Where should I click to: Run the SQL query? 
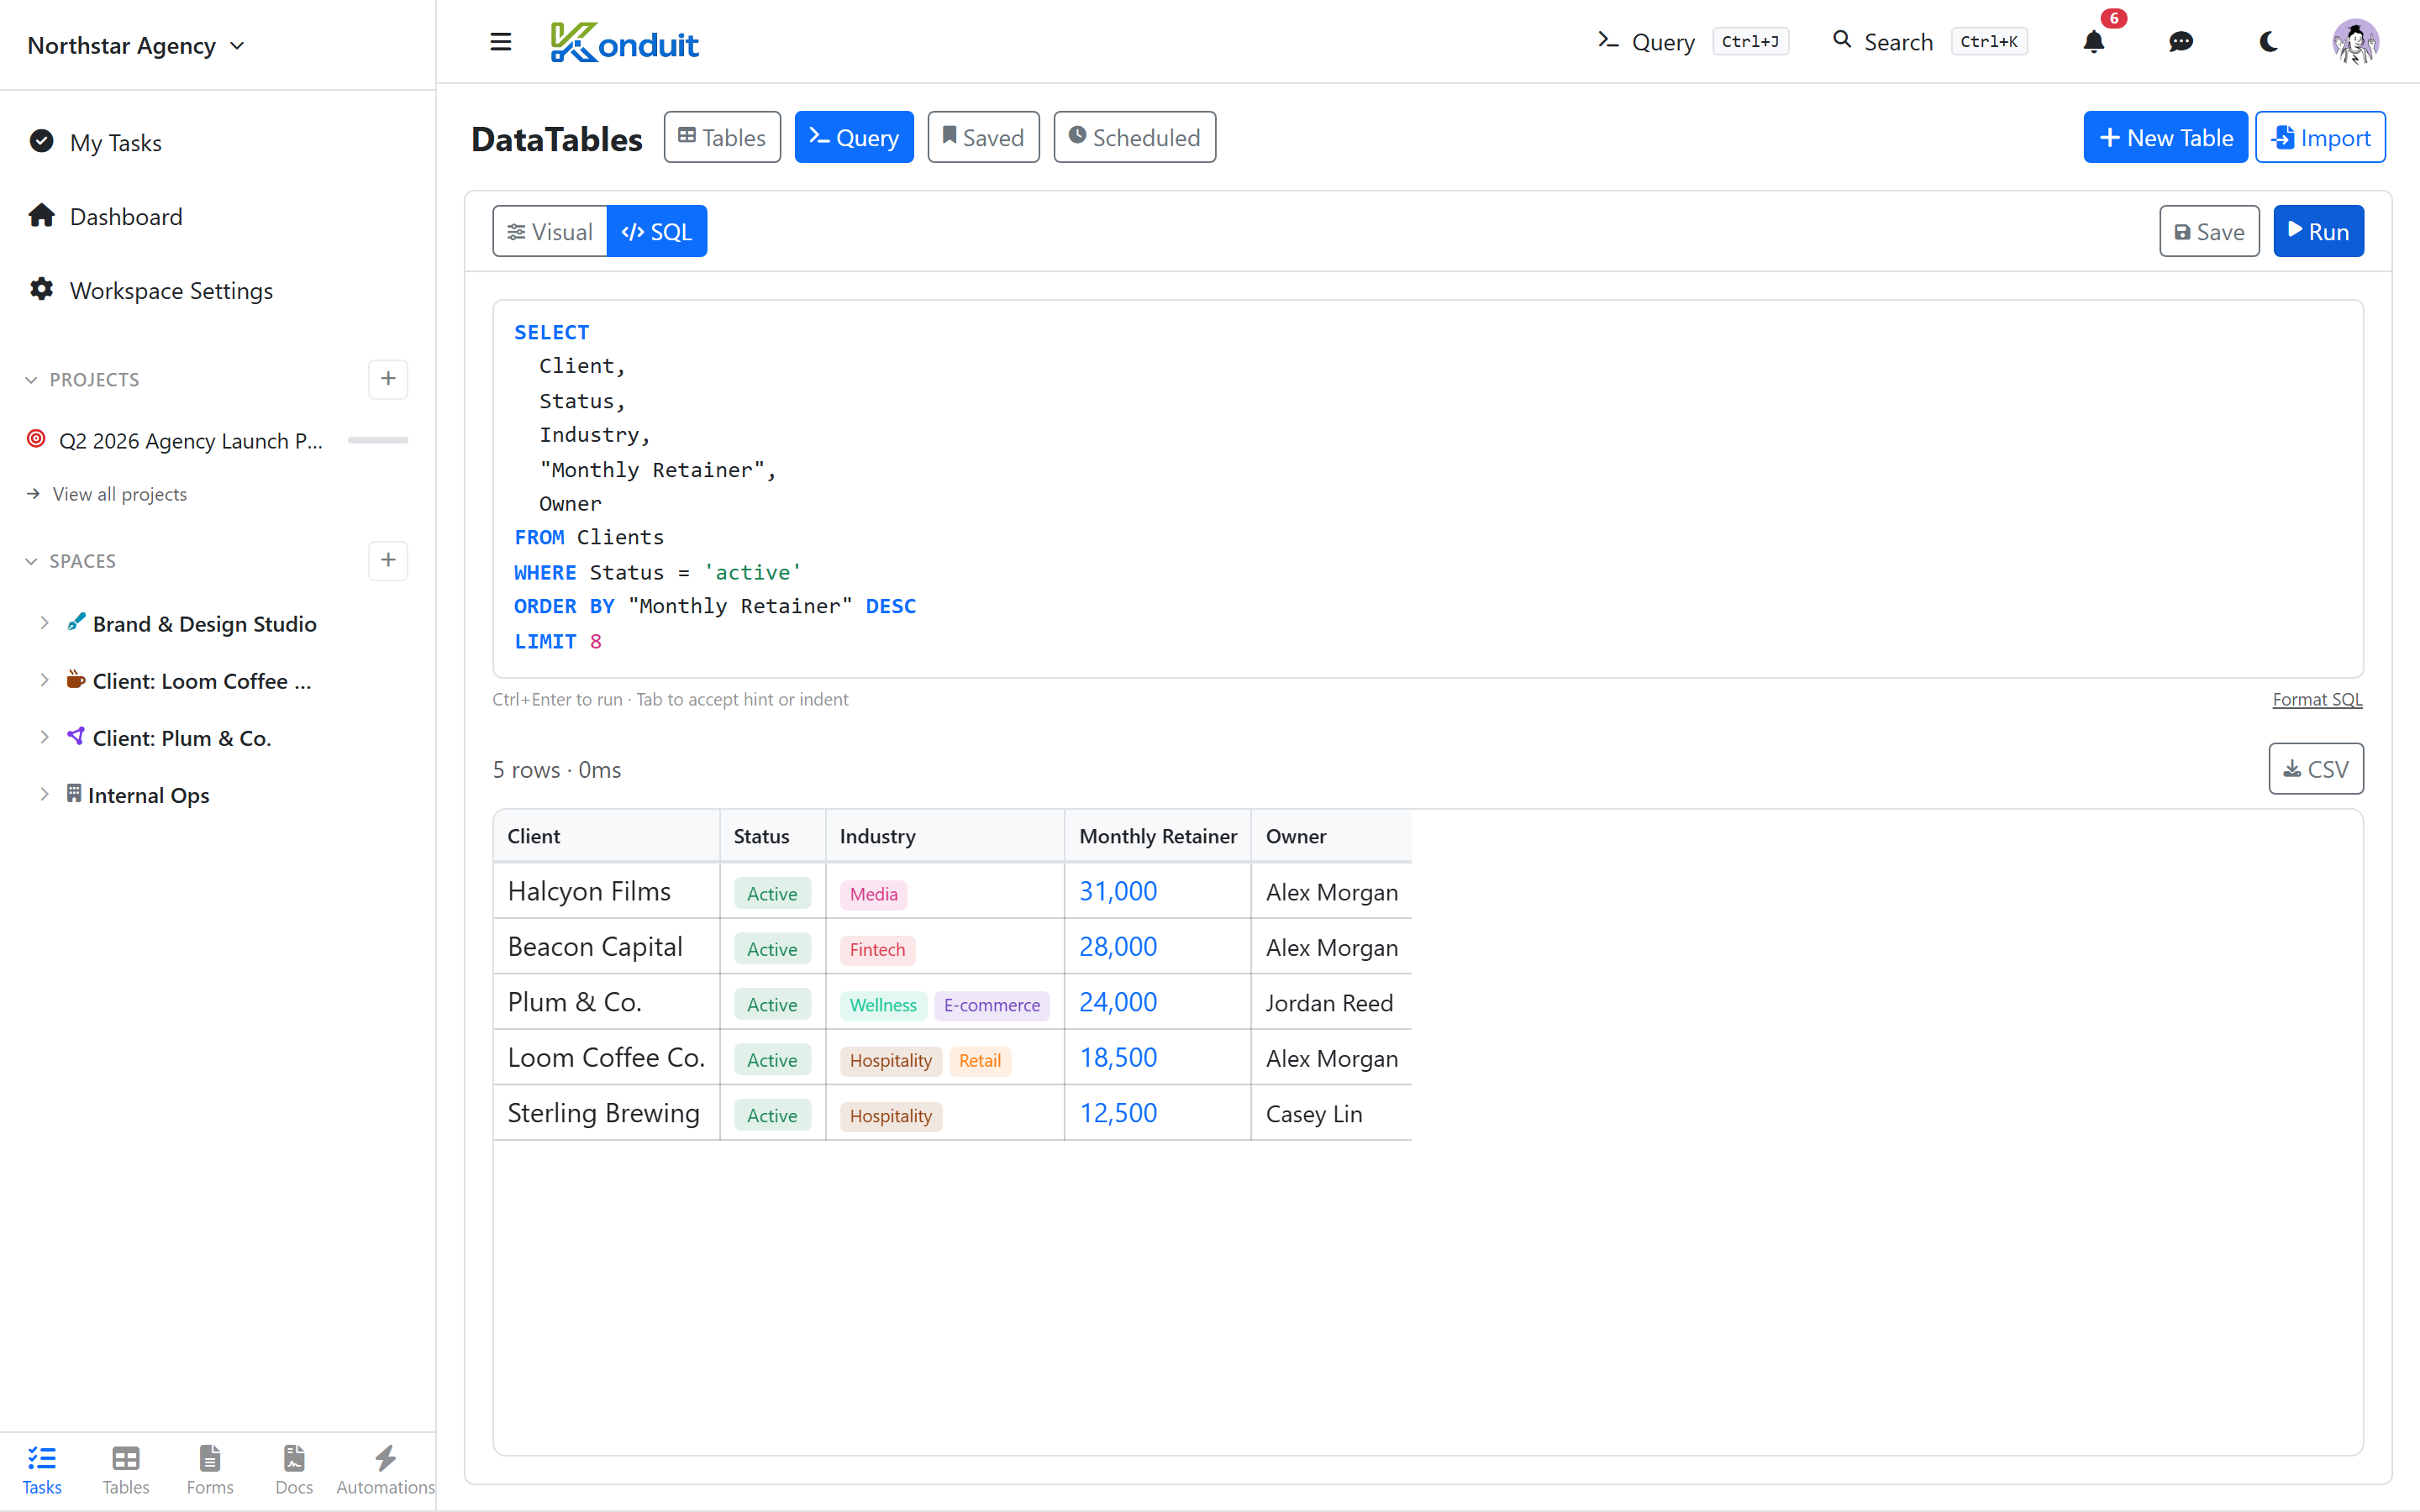pos(2318,231)
